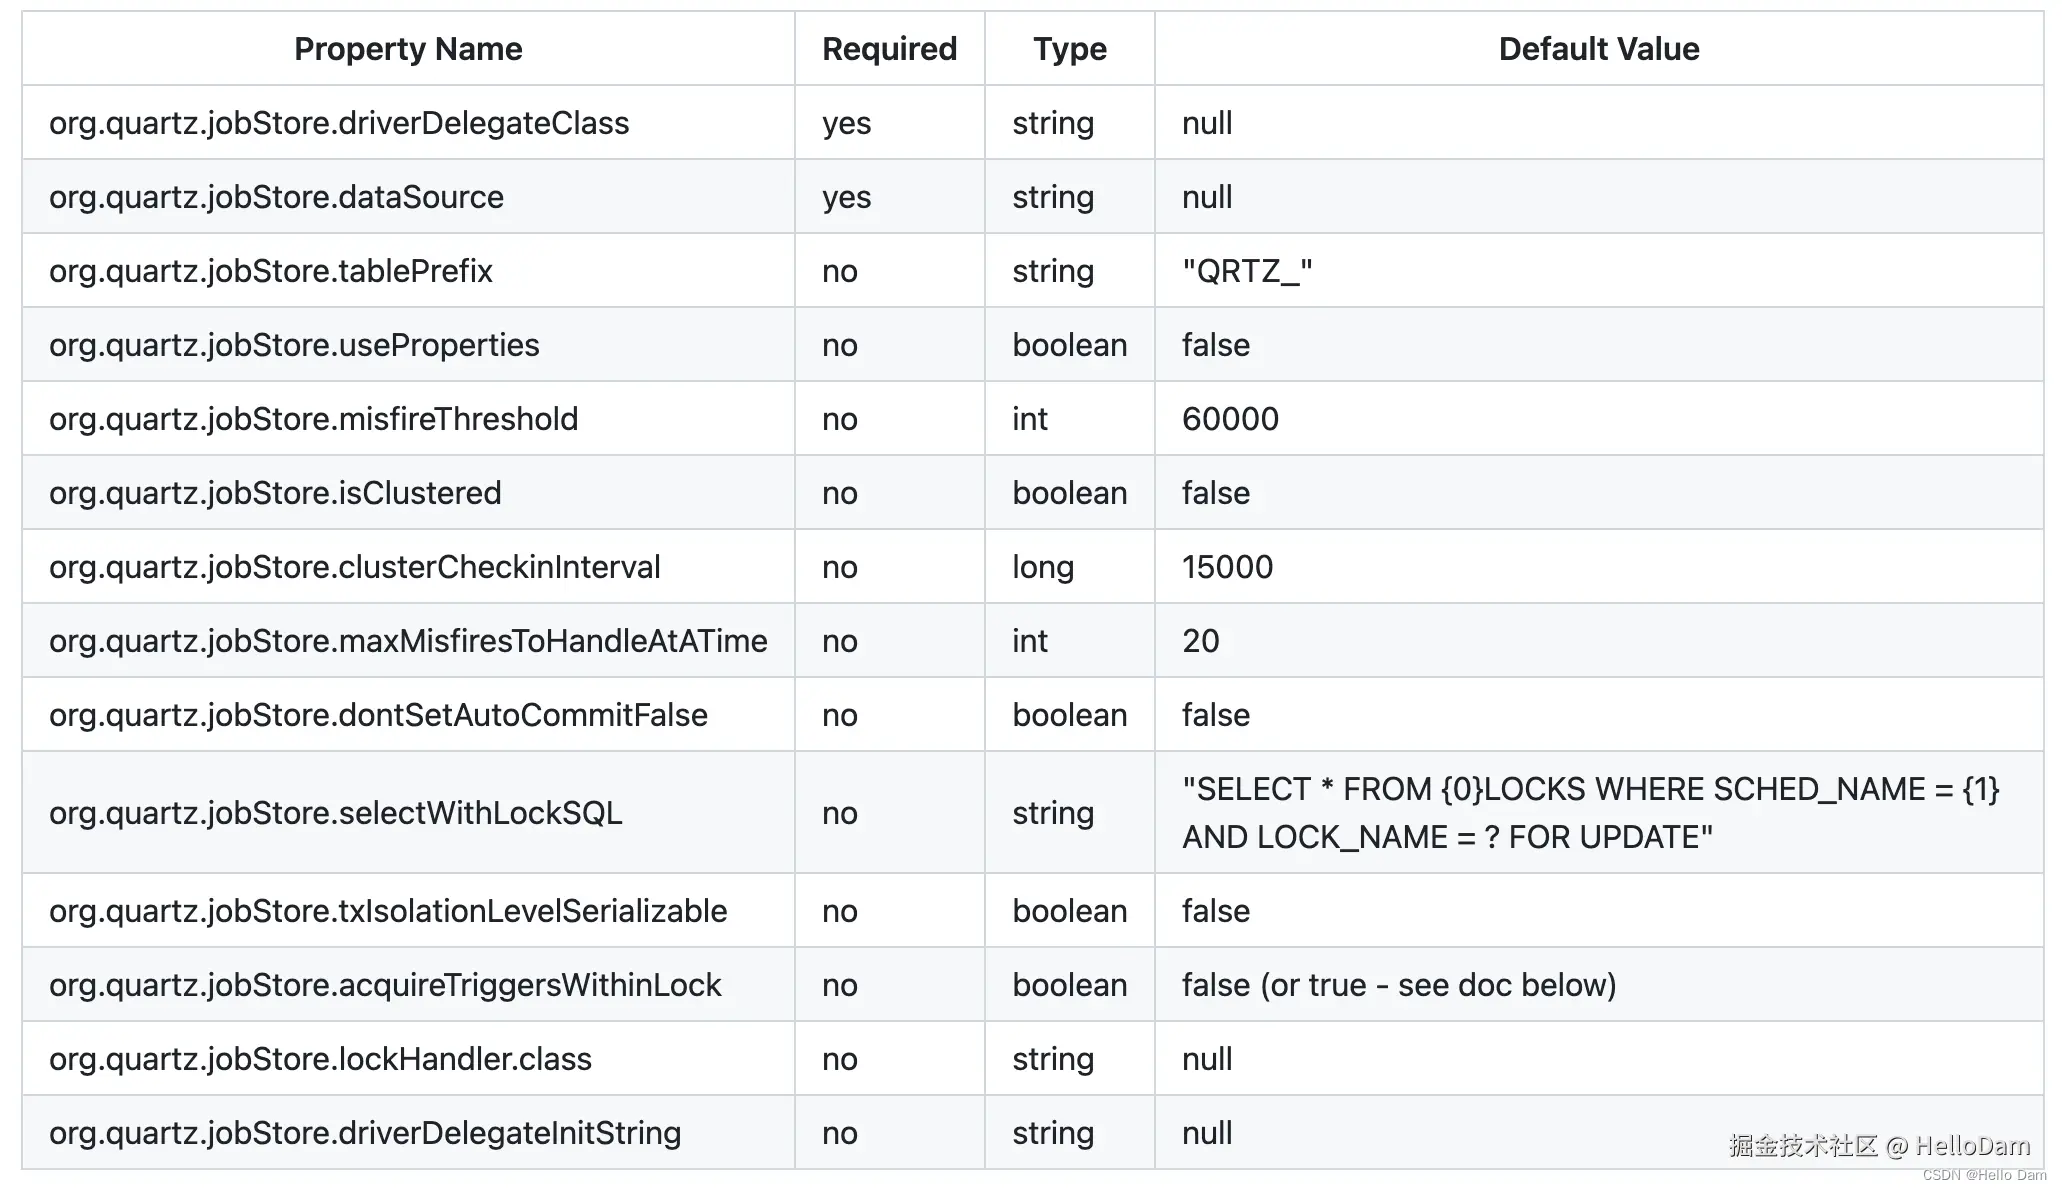Click the Default Value column header
Screen dimensions: 2062x1190
tap(1598, 49)
